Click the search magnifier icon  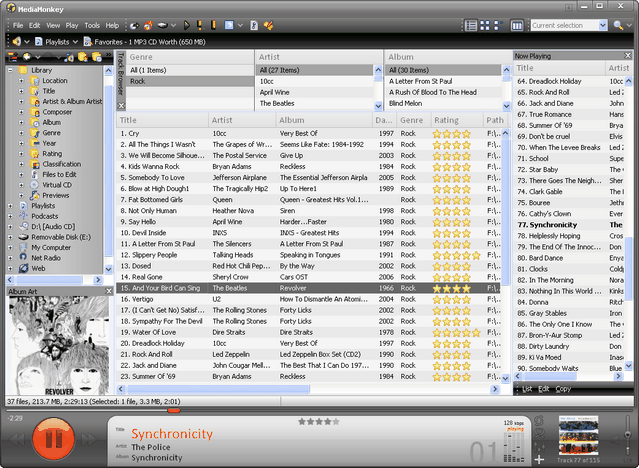618,25
